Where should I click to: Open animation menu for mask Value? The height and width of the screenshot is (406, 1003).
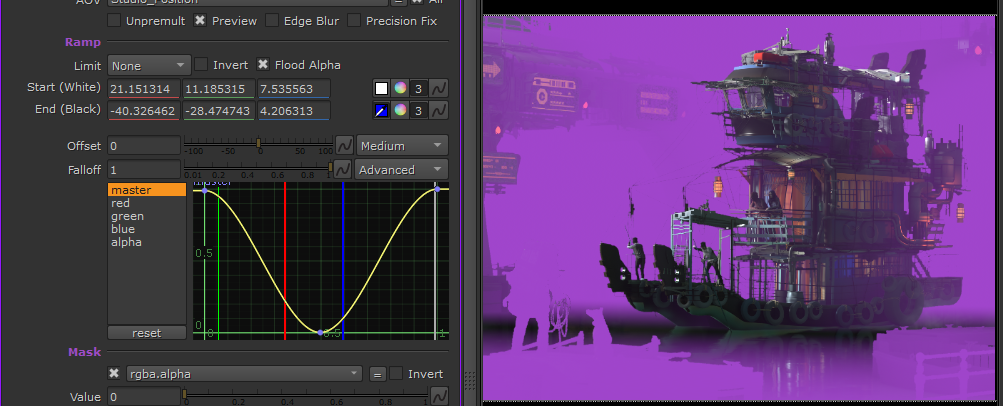pos(439,396)
